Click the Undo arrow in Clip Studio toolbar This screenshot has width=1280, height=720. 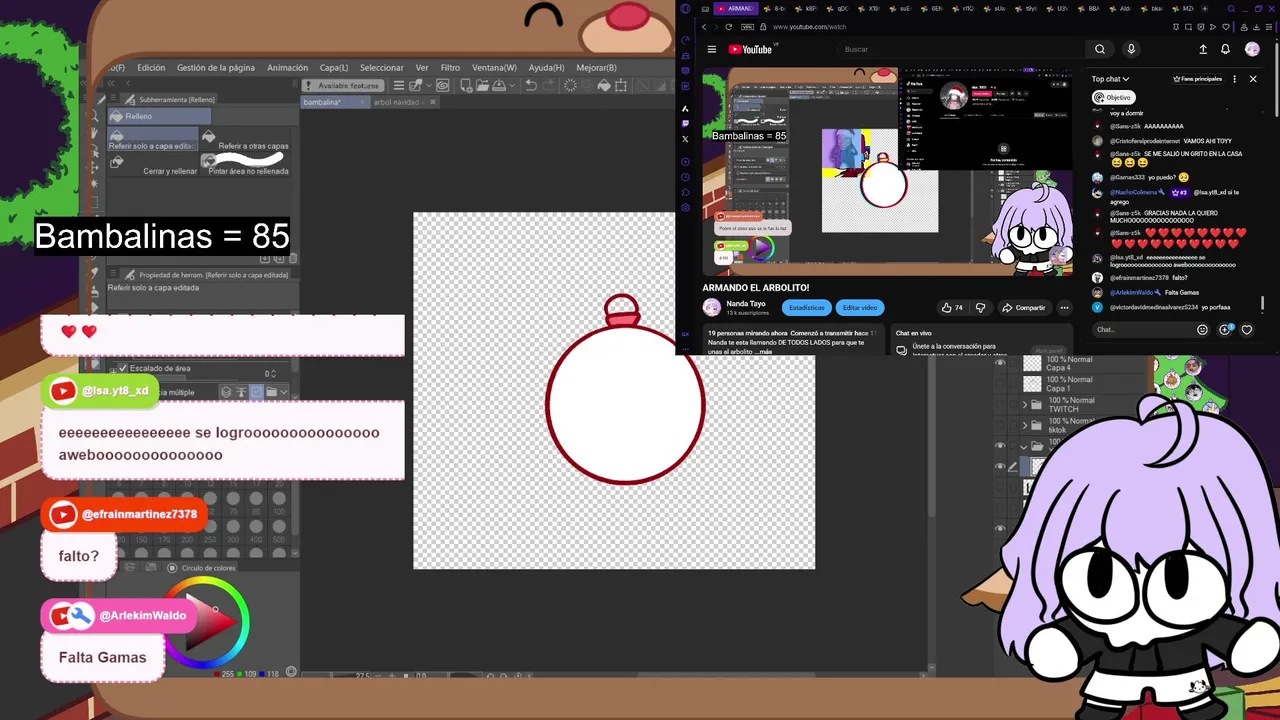[x=531, y=86]
